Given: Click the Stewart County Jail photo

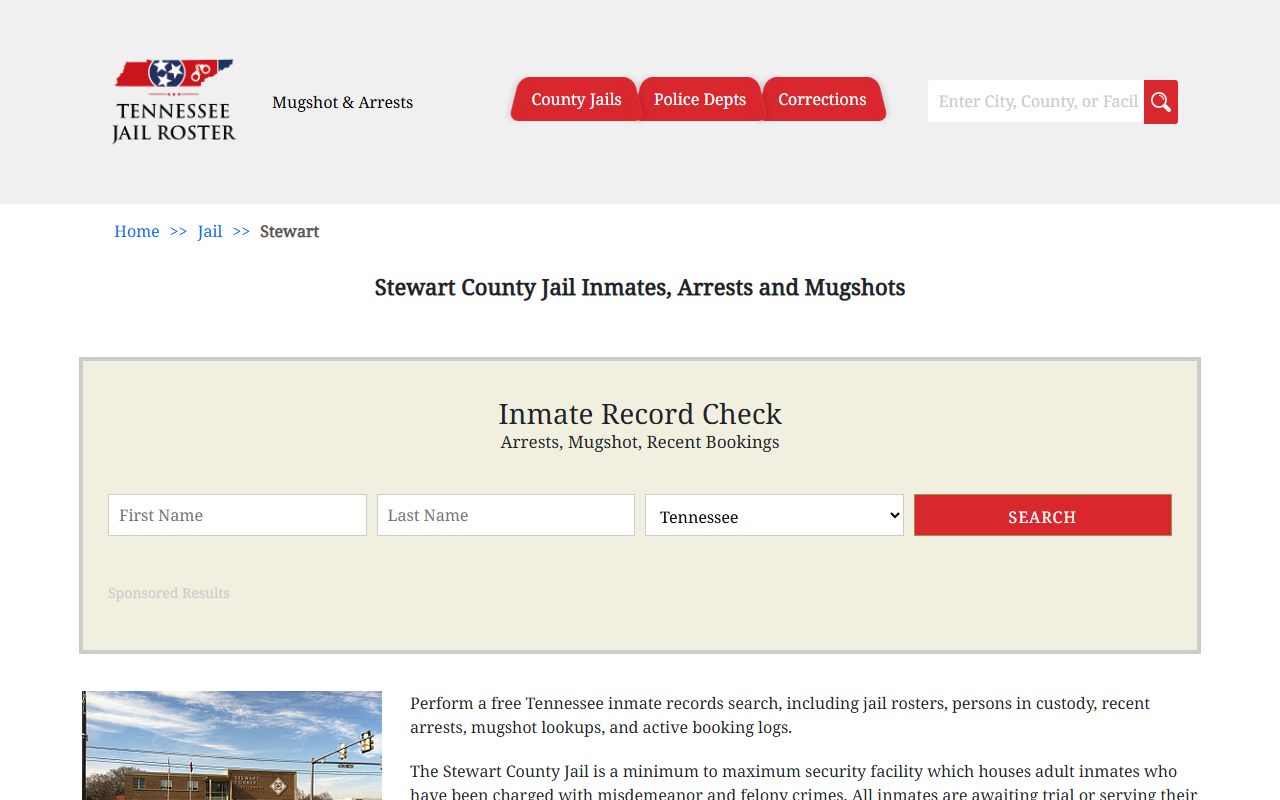Looking at the screenshot, I should (x=232, y=745).
